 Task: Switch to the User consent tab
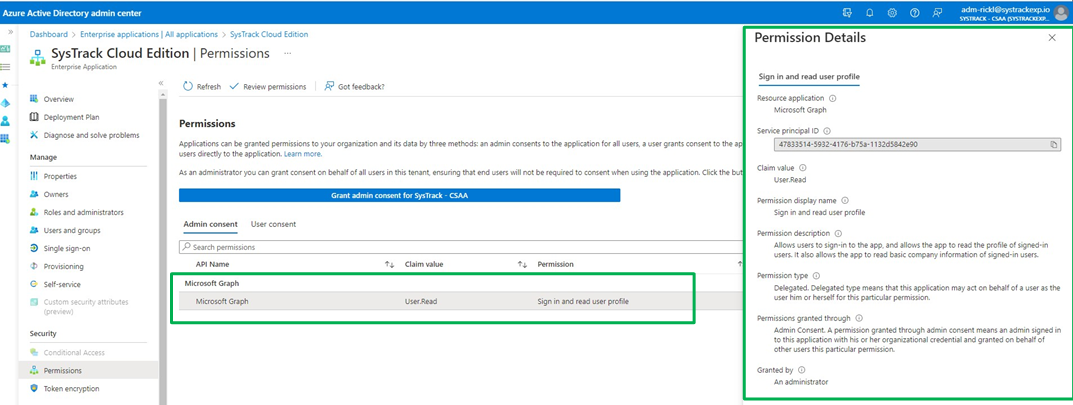pos(274,224)
